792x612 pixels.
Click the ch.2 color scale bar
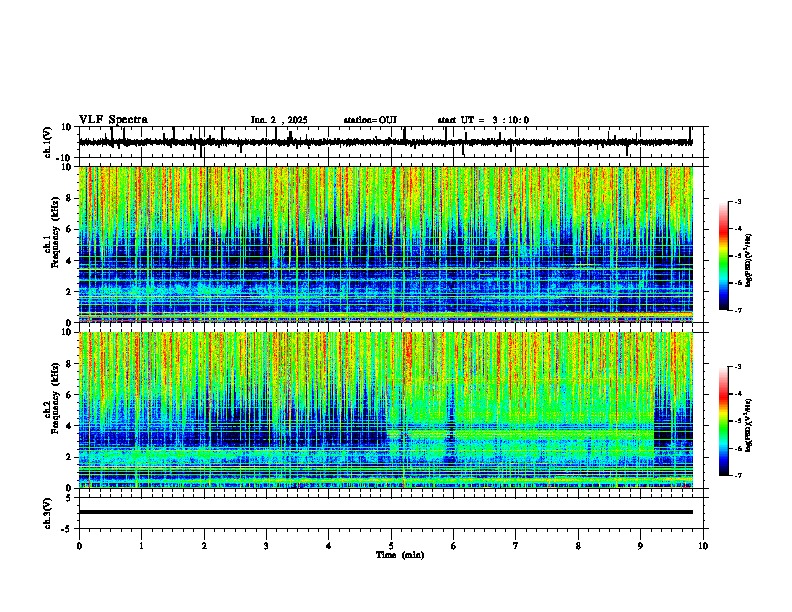coord(723,421)
